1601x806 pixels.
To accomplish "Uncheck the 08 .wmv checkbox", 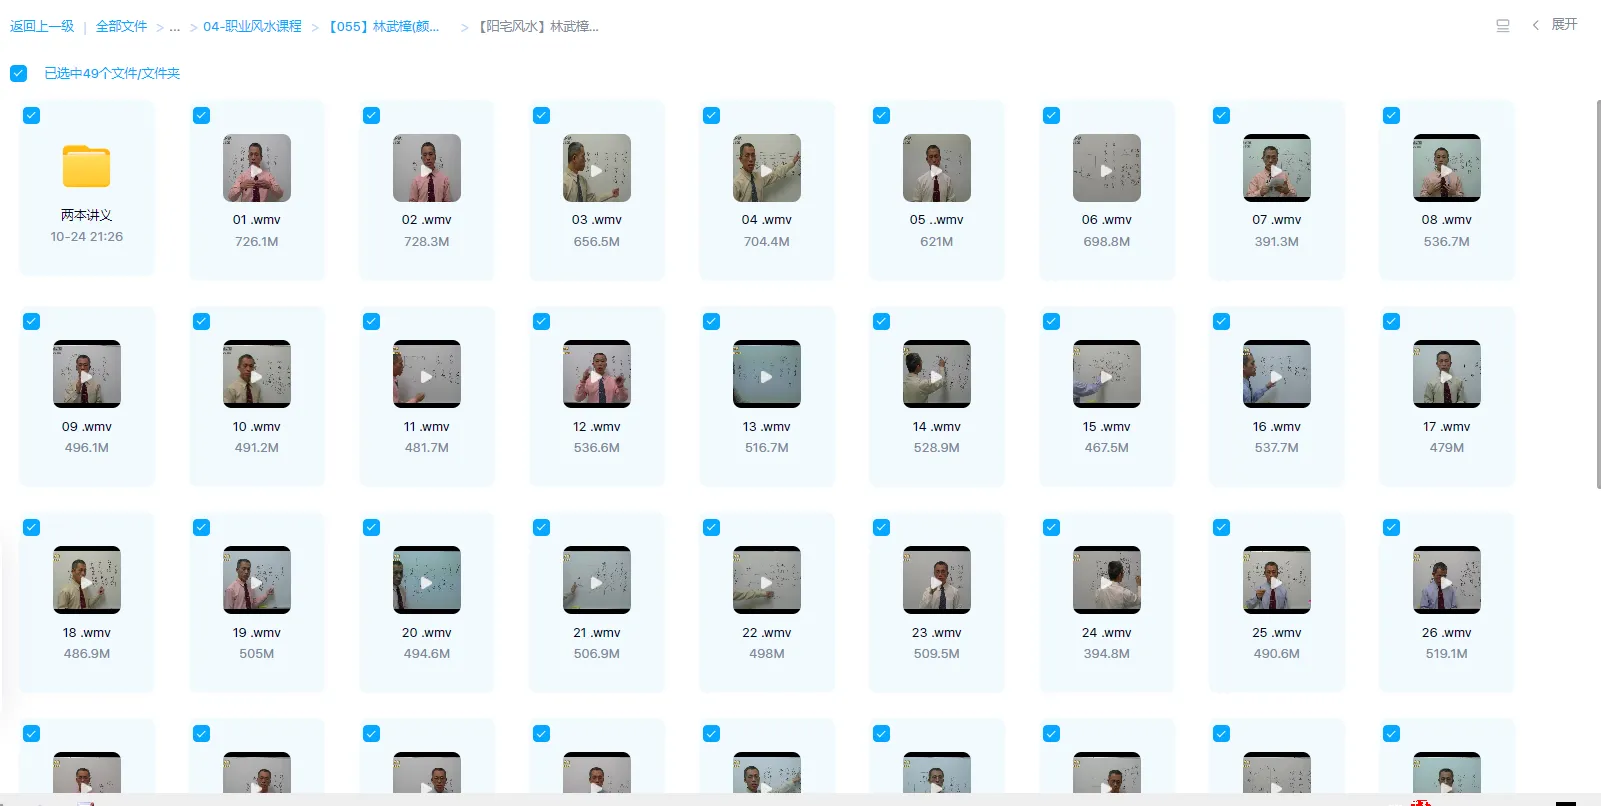I will 1391,115.
